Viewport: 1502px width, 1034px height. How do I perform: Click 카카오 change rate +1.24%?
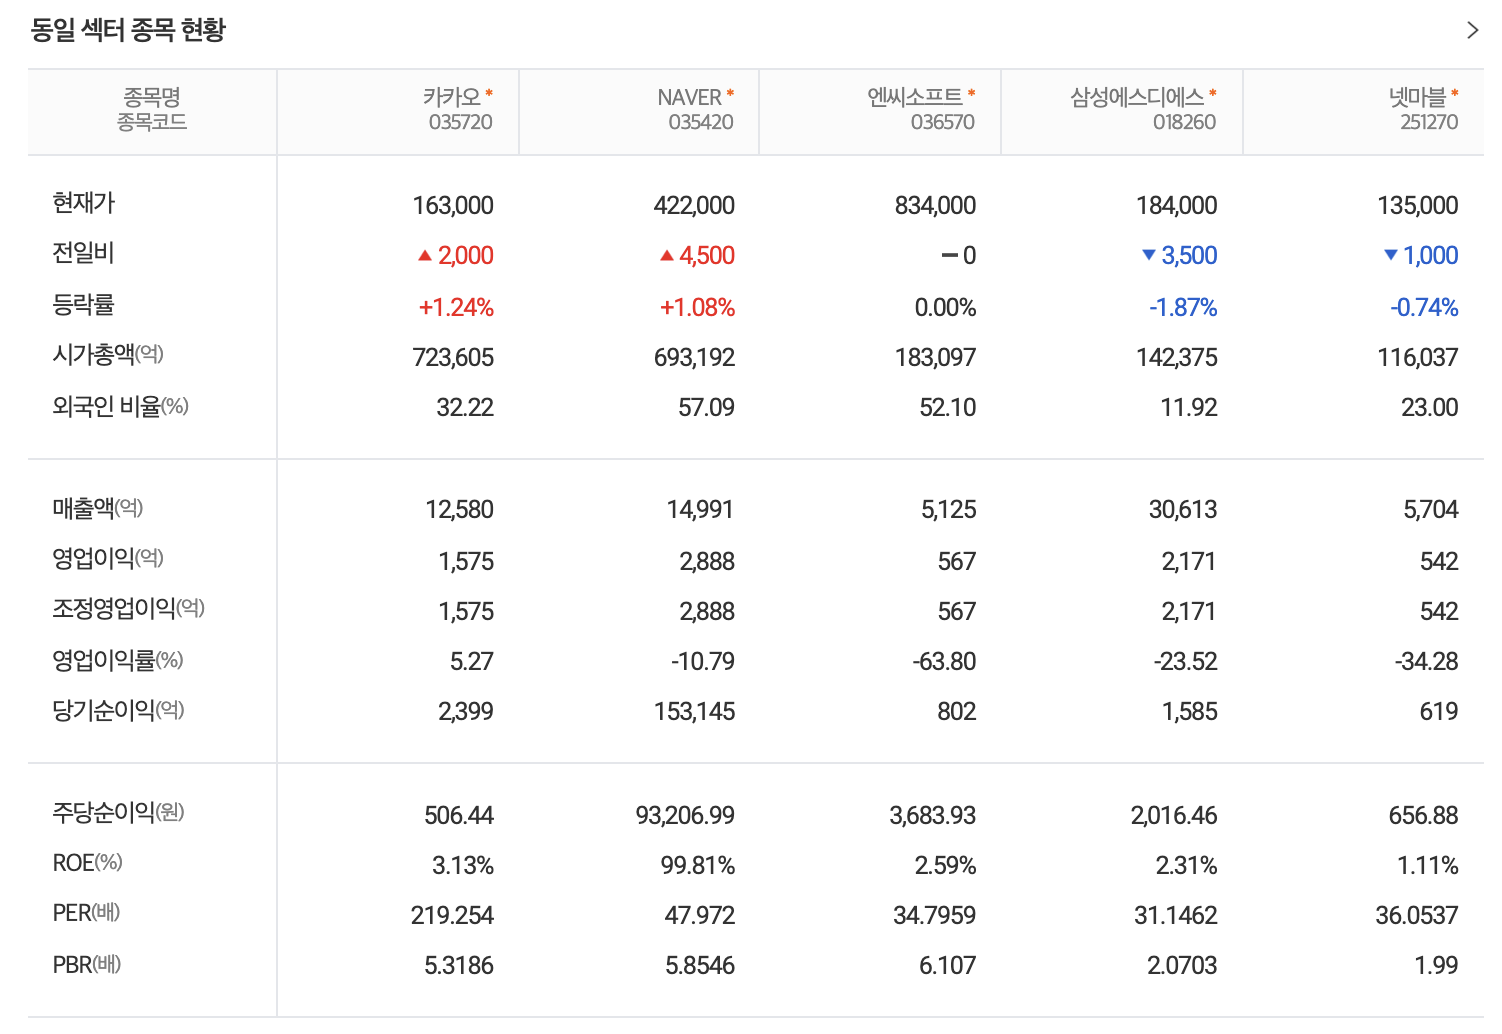(x=456, y=307)
